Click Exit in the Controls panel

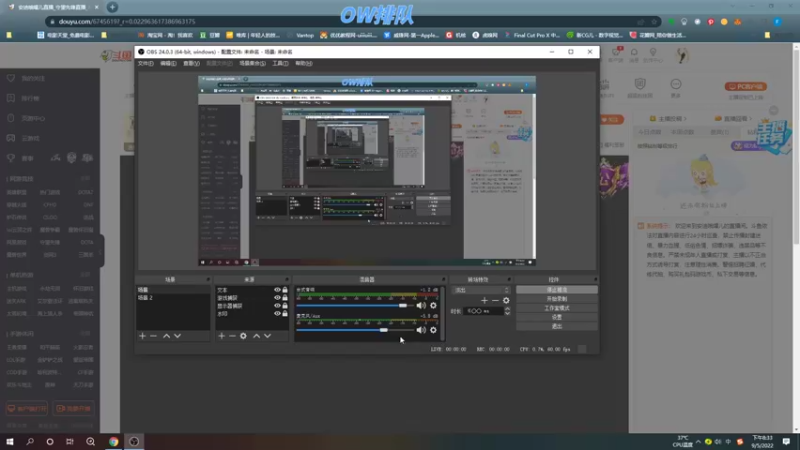click(557, 326)
